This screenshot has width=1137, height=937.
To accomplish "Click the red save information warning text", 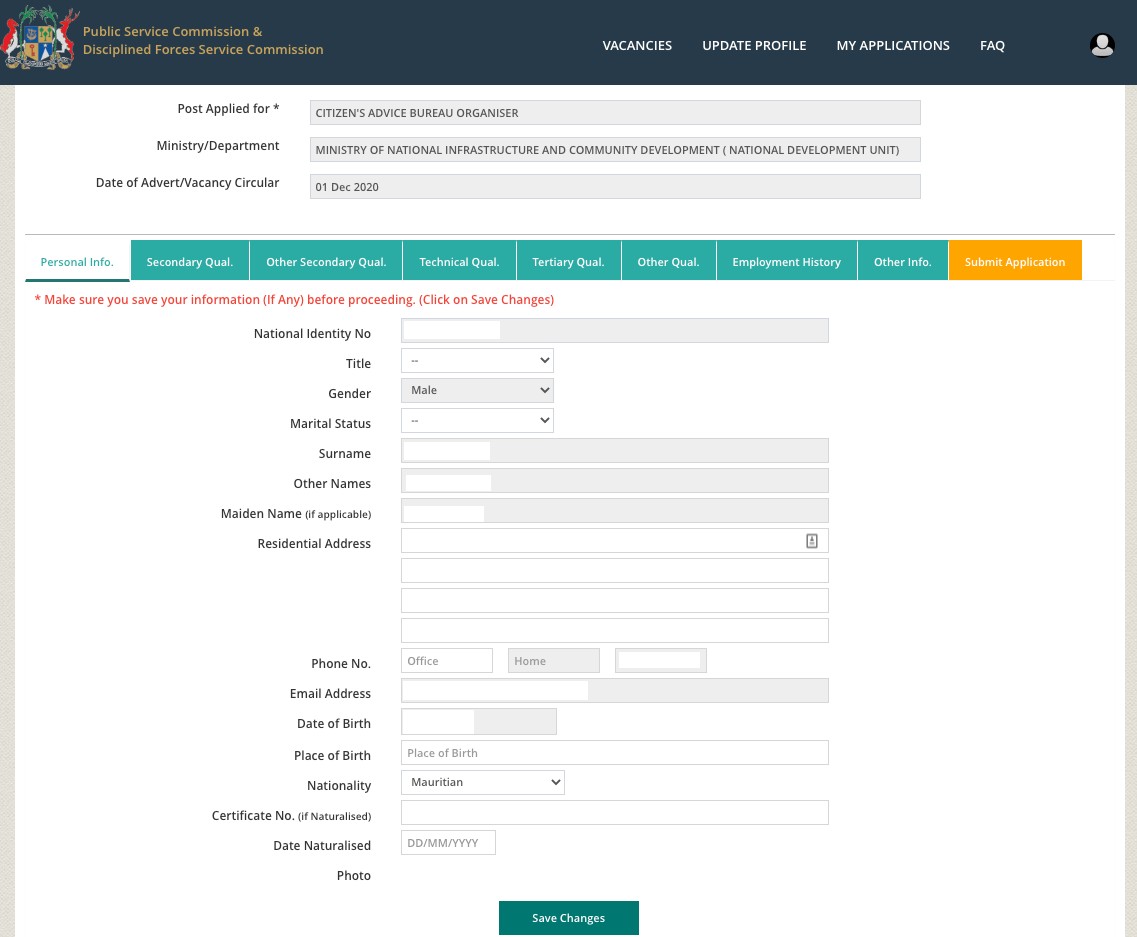I will pyautogui.click(x=294, y=300).
